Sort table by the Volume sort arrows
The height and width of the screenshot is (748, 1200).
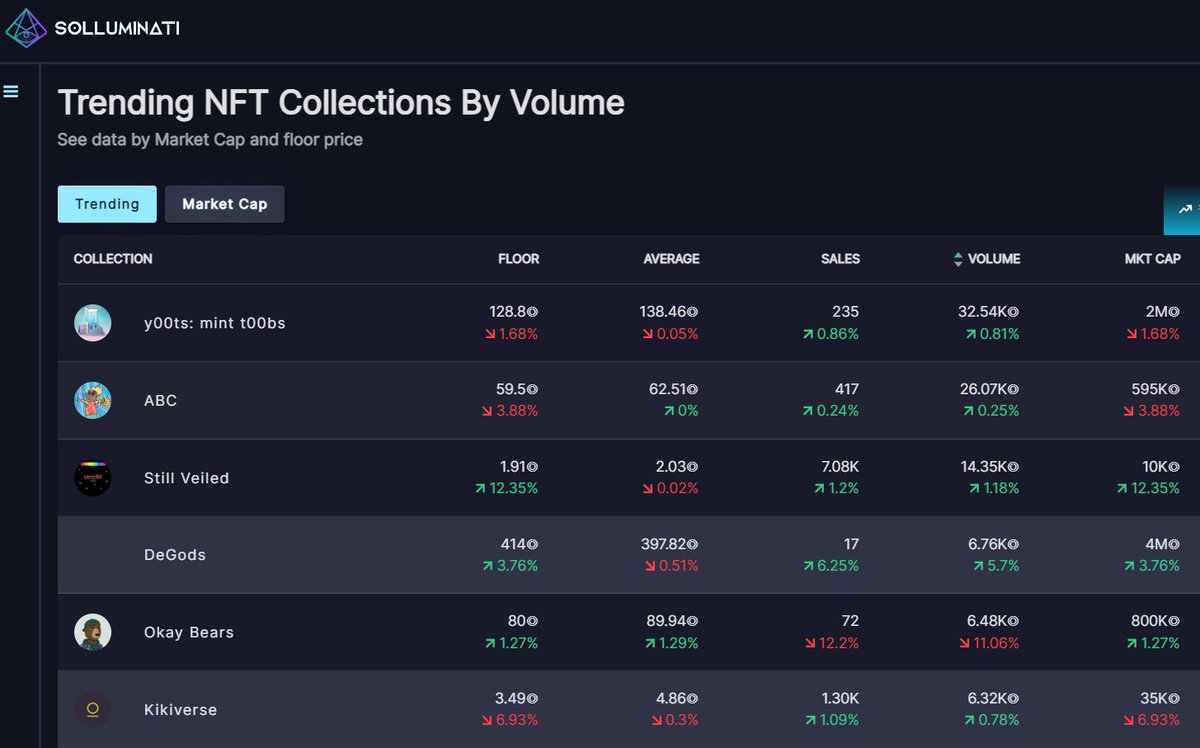[958, 259]
